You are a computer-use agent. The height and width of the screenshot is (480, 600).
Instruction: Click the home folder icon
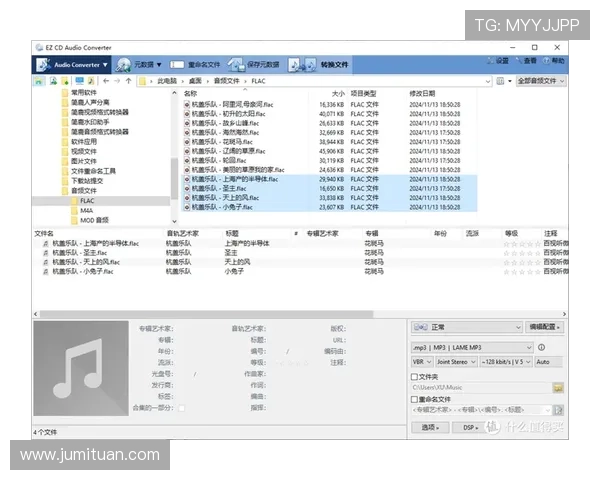(x=39, y=81)
